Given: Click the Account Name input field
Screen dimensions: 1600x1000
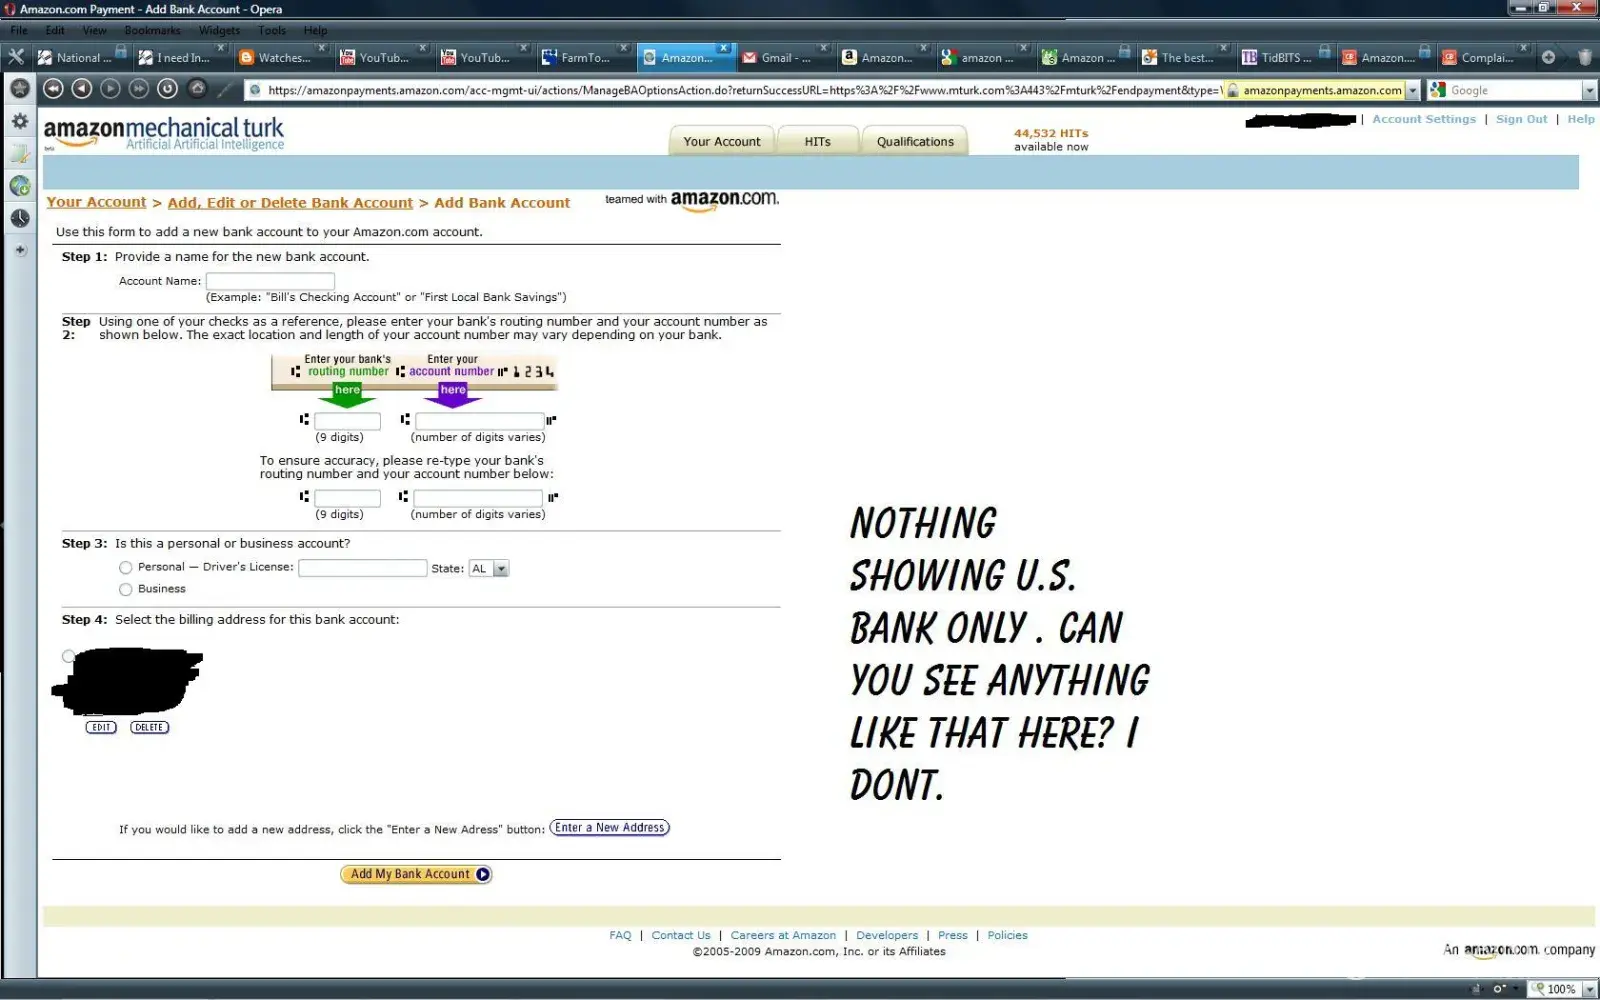Looking at the screenshot, I should point(270,281).
